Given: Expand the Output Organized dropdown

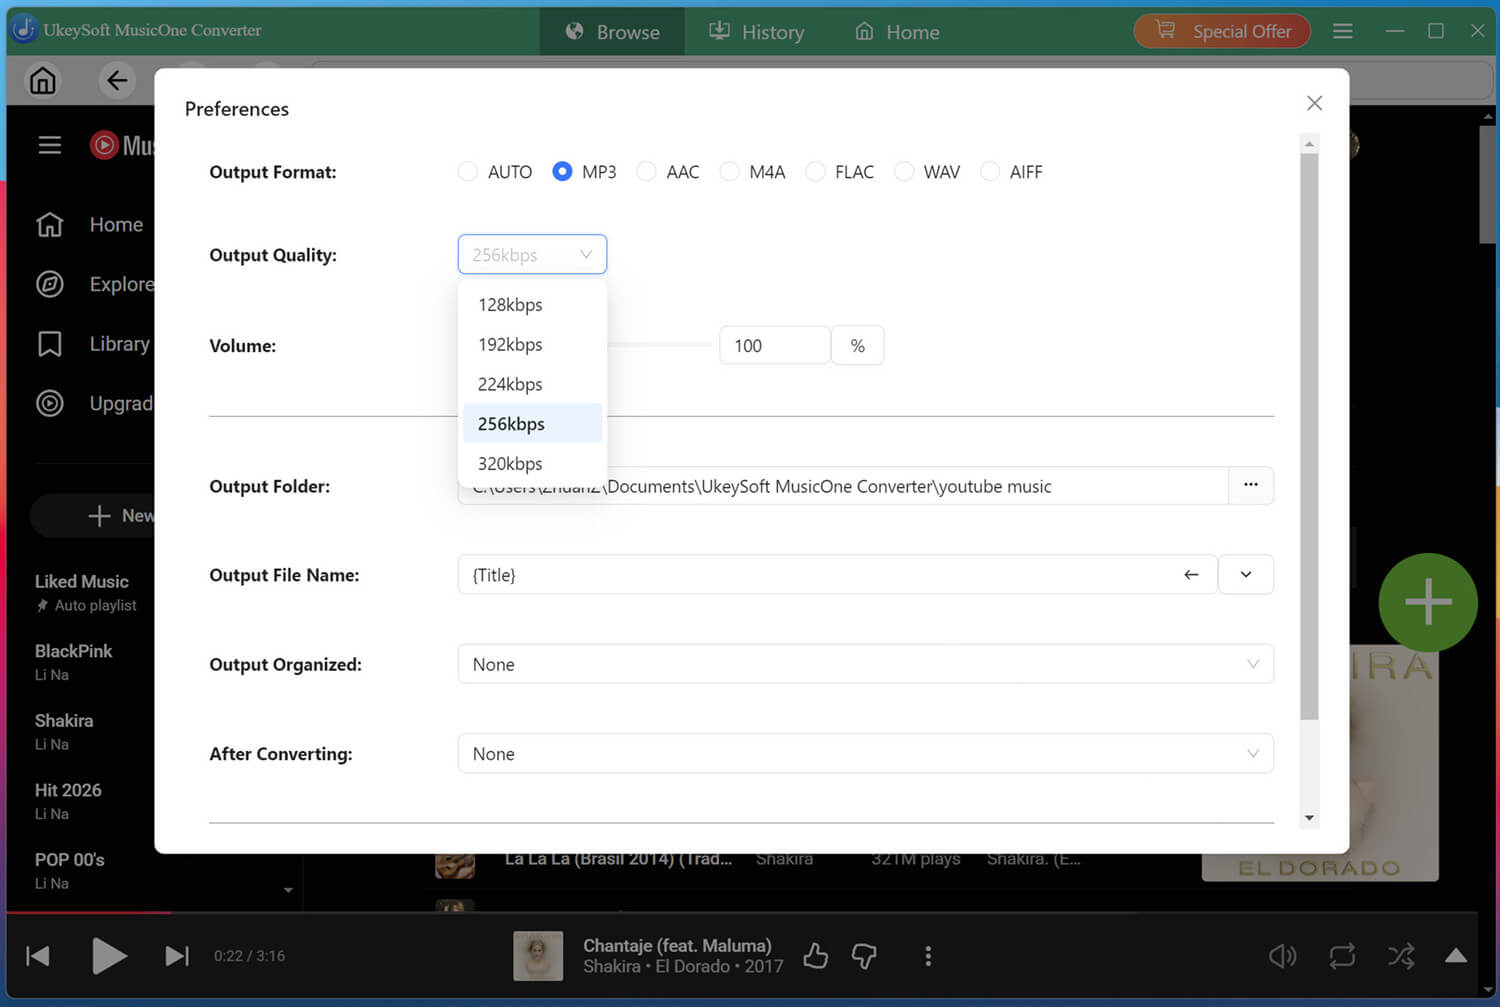Looking at the screenshot, I should tap(866, 664).
